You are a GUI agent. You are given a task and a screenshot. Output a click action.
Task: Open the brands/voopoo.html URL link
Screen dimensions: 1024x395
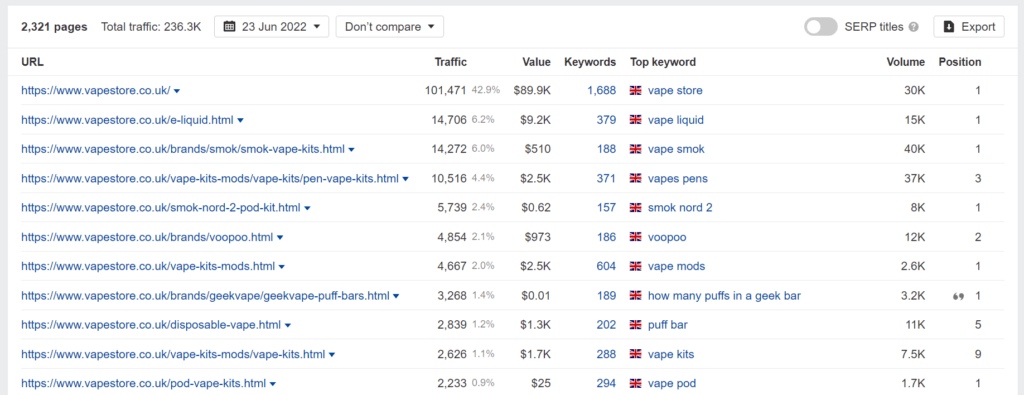[x=147, y=238]
